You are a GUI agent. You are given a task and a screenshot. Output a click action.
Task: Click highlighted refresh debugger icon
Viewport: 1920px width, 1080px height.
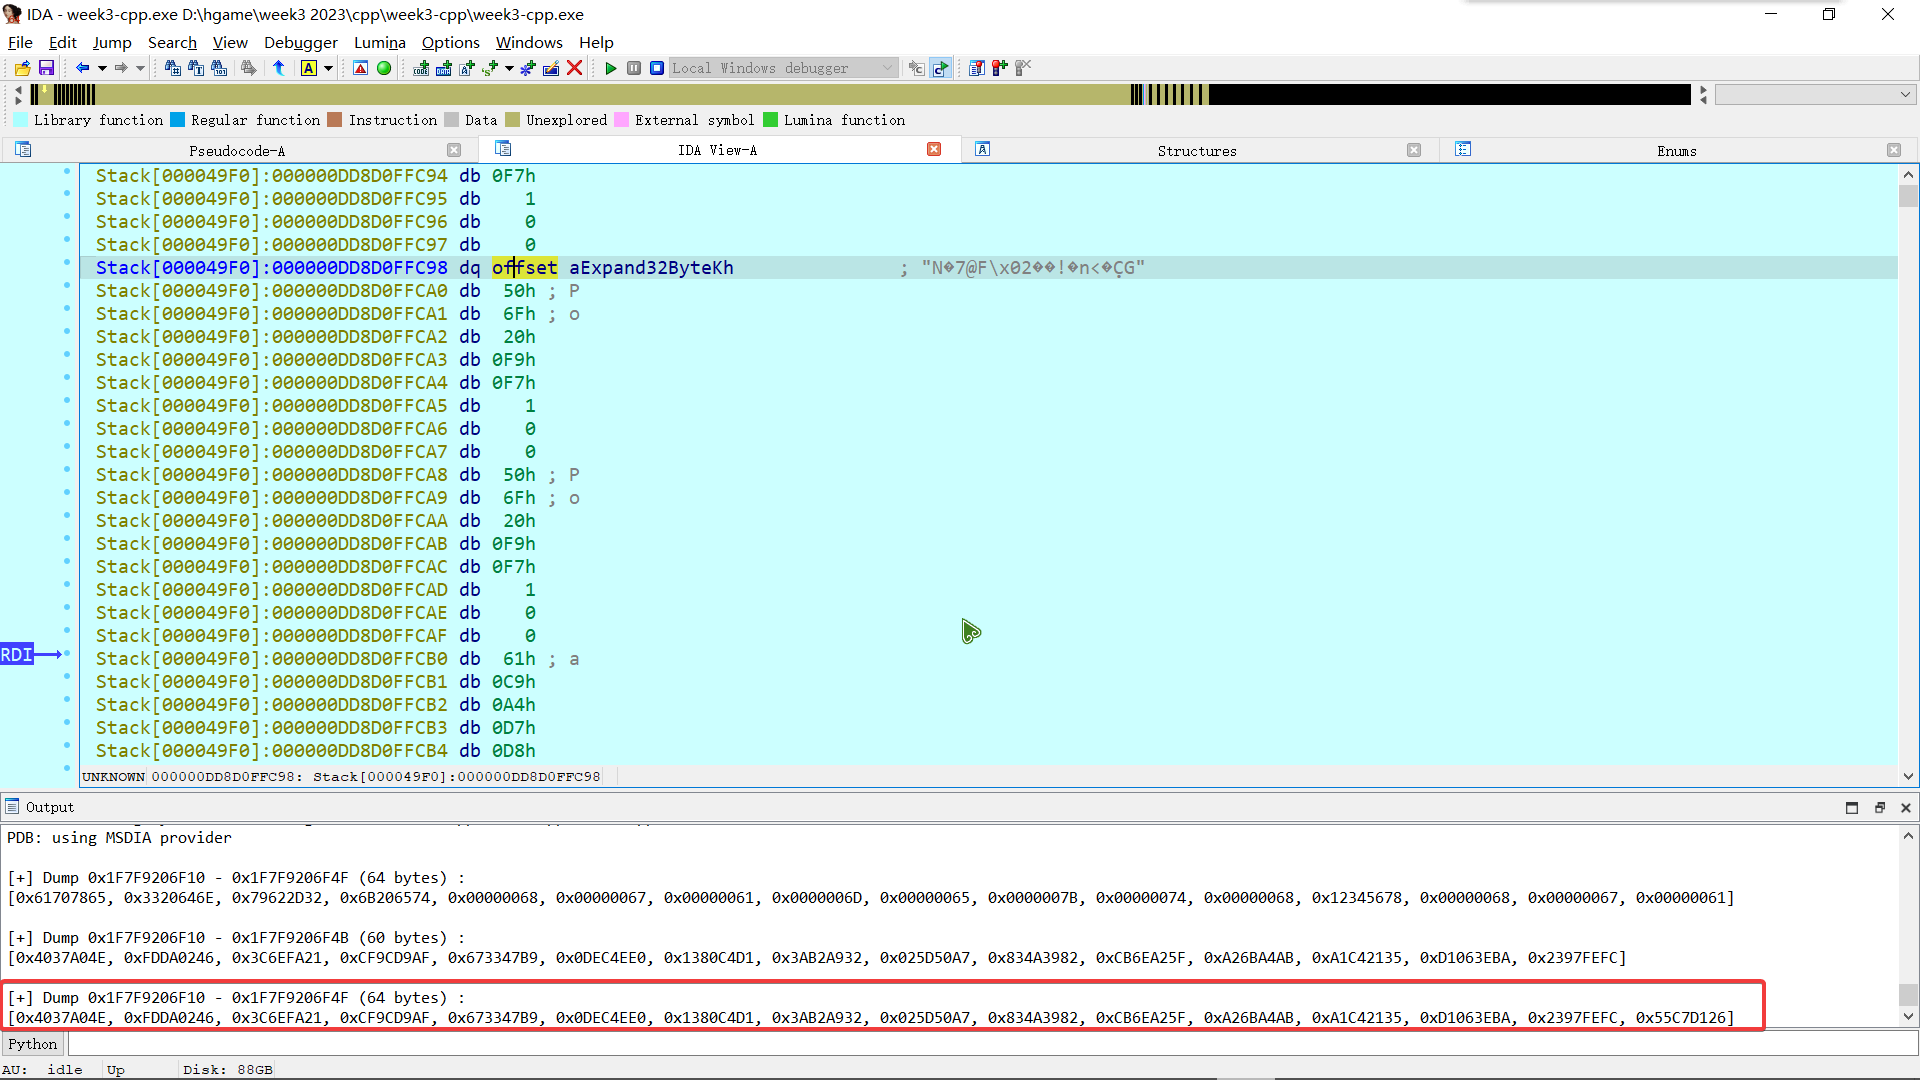click(x=940, y=68)
